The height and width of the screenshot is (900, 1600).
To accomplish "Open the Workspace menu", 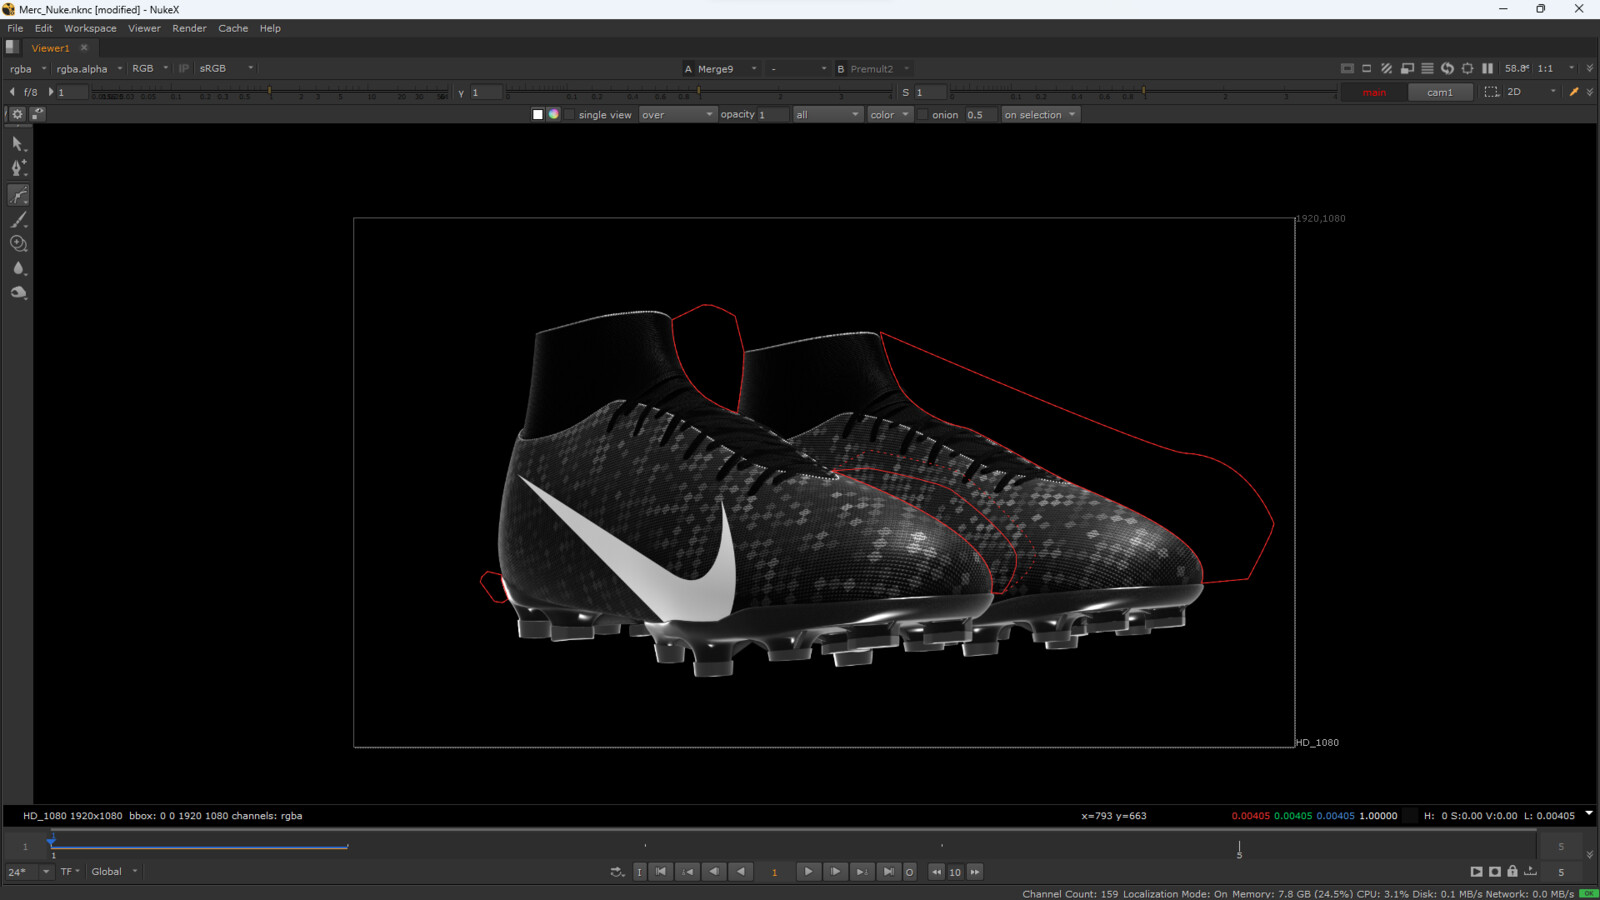I will [90, 28].
